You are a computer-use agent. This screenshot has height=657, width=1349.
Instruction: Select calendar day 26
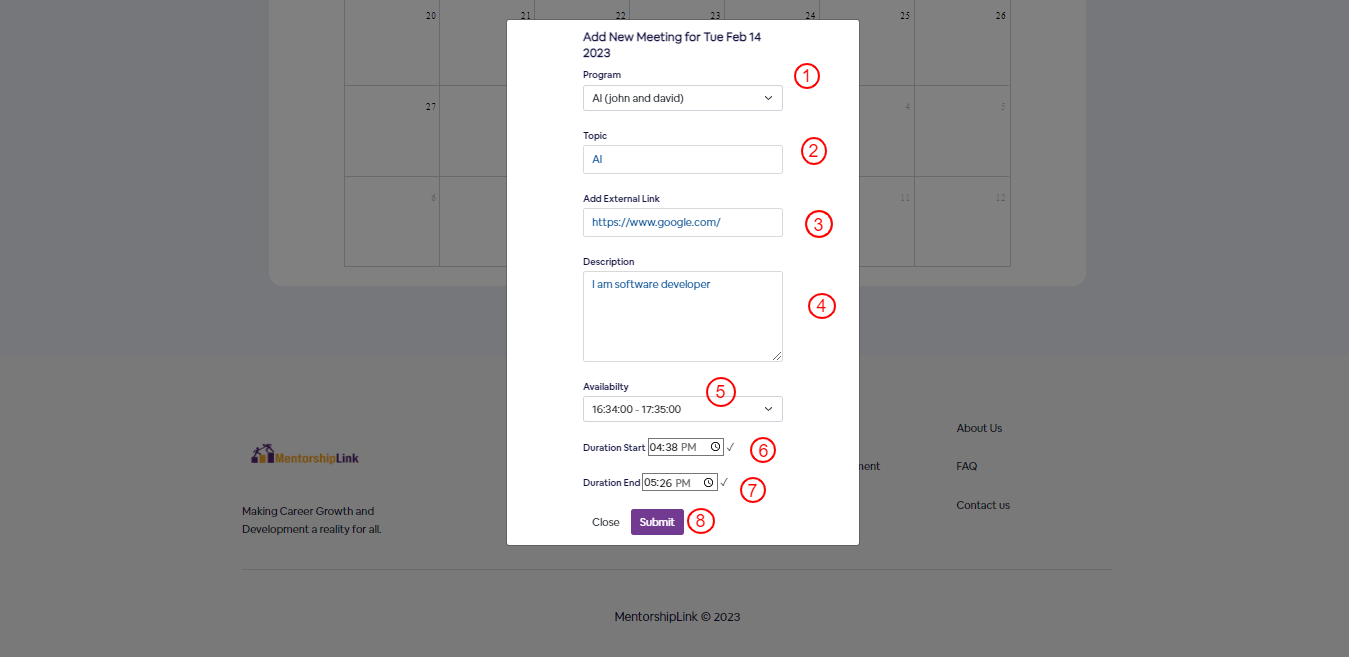pyautogui.click(x=962, y=42)
